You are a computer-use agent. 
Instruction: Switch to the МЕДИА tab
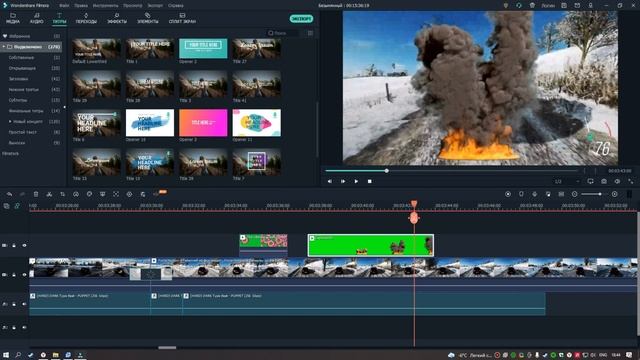[13, 18]
